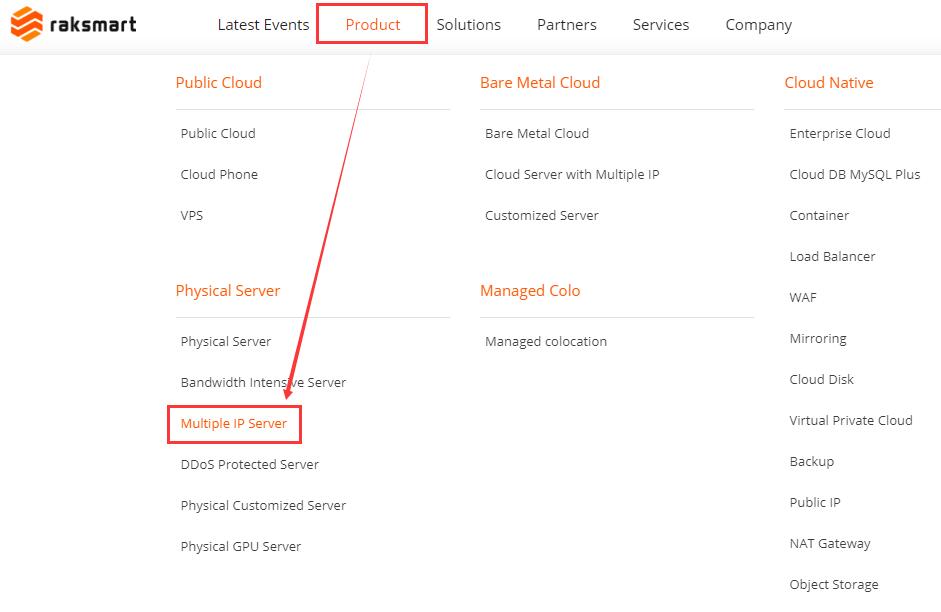Select Multiple IP Server link

(233, 424)
